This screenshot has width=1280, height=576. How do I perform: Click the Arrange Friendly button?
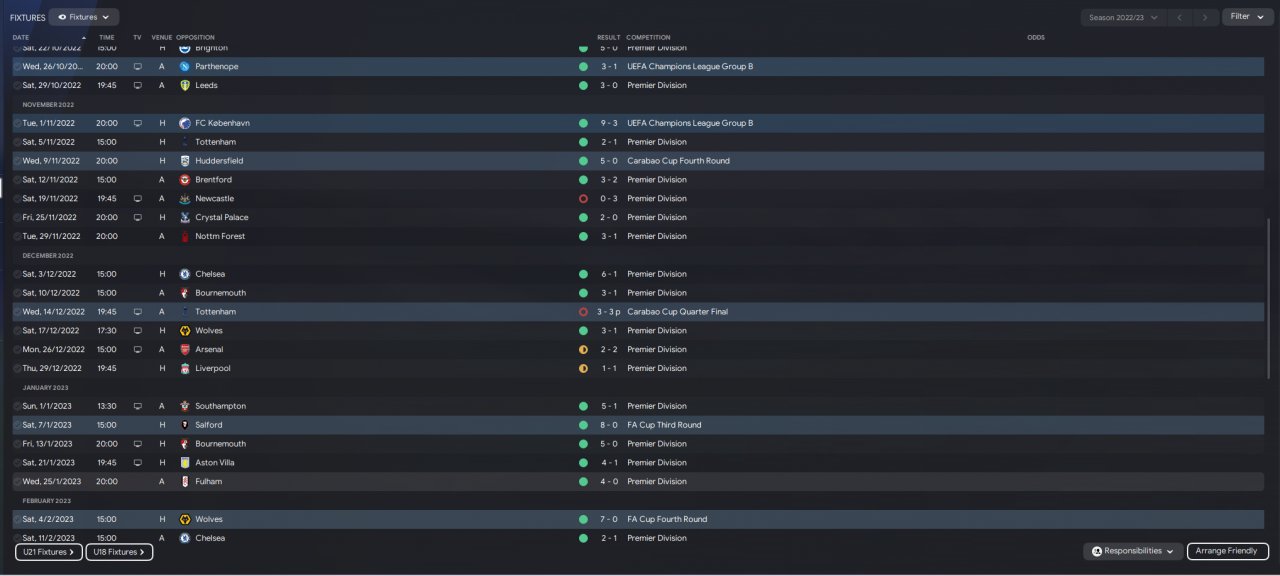(1227, 551)
